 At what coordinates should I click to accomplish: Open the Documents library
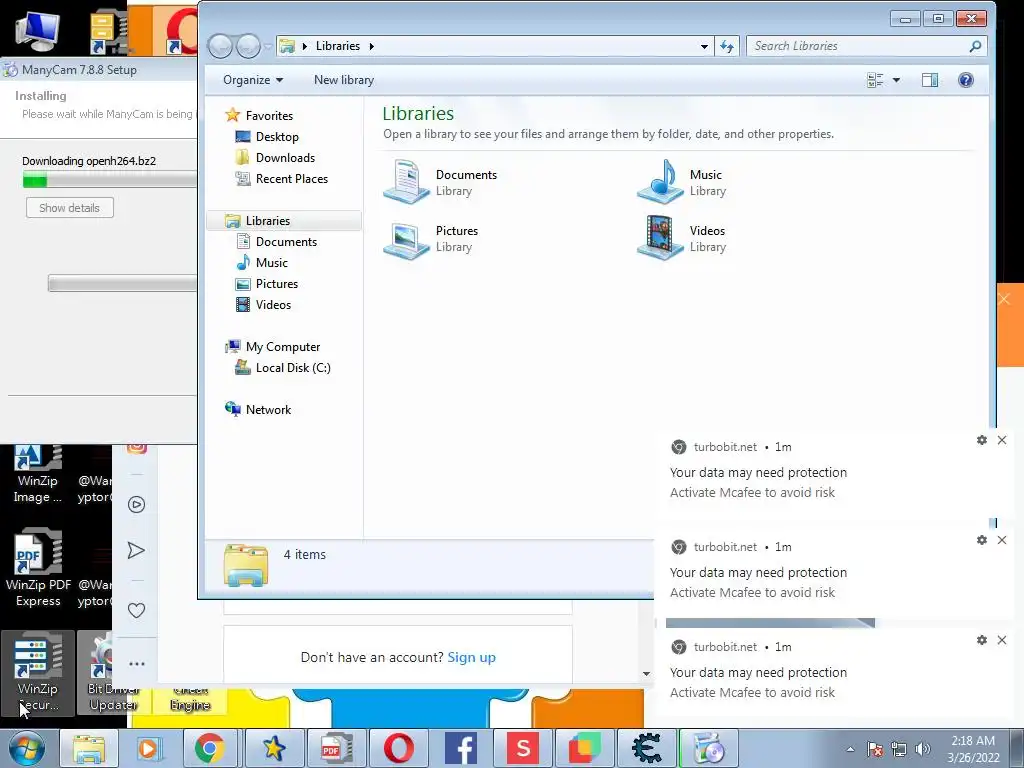click(441, 182)
